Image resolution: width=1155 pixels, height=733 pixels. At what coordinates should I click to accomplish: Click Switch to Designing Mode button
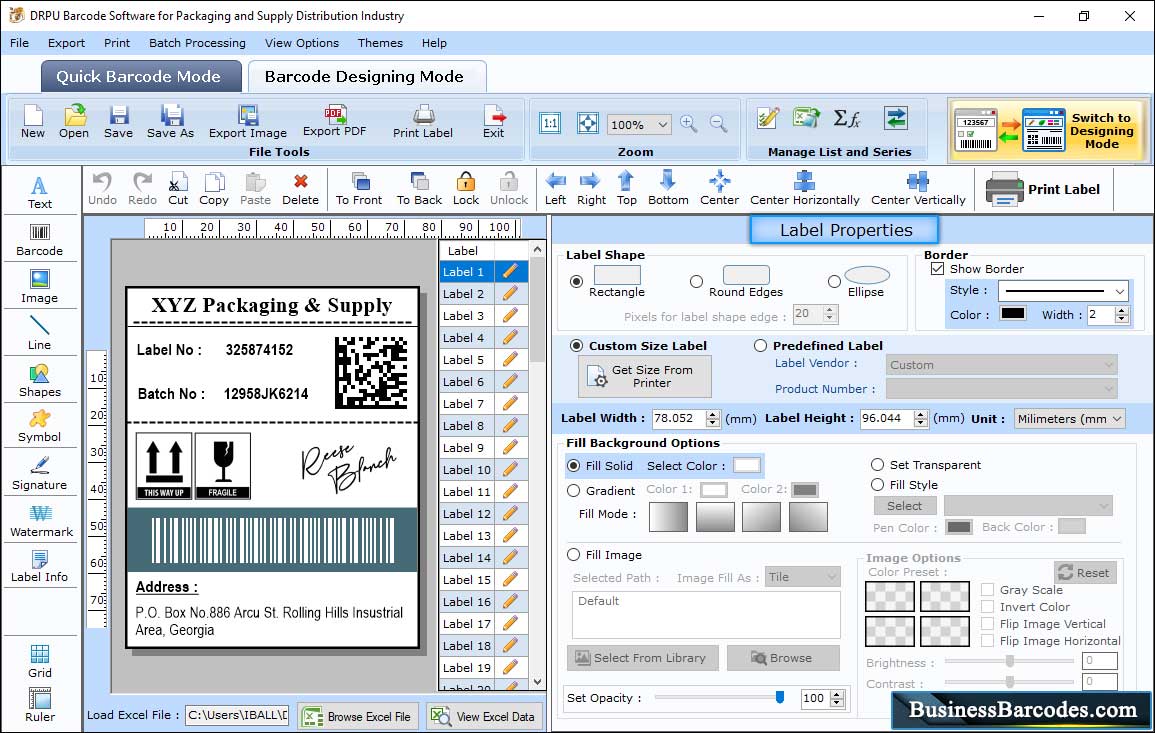[x=1048, y=130]
